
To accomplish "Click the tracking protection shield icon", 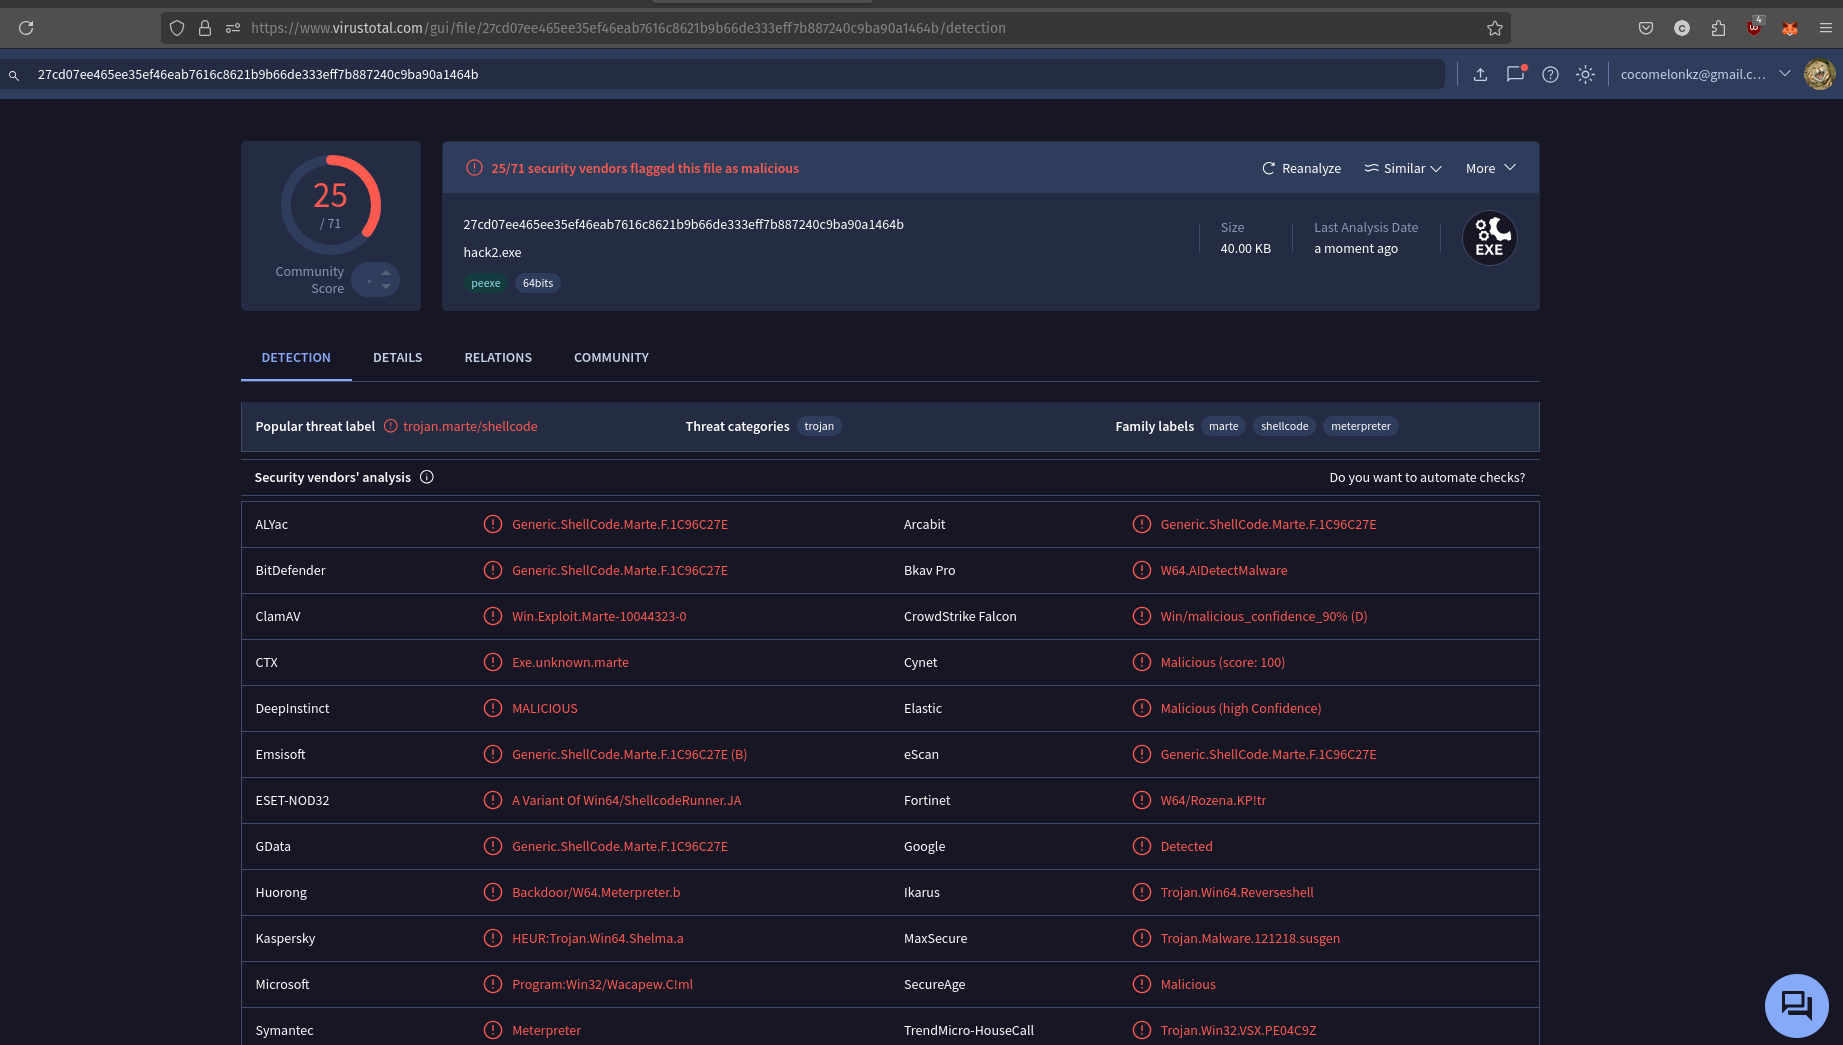I will click(x=177, y=28).
